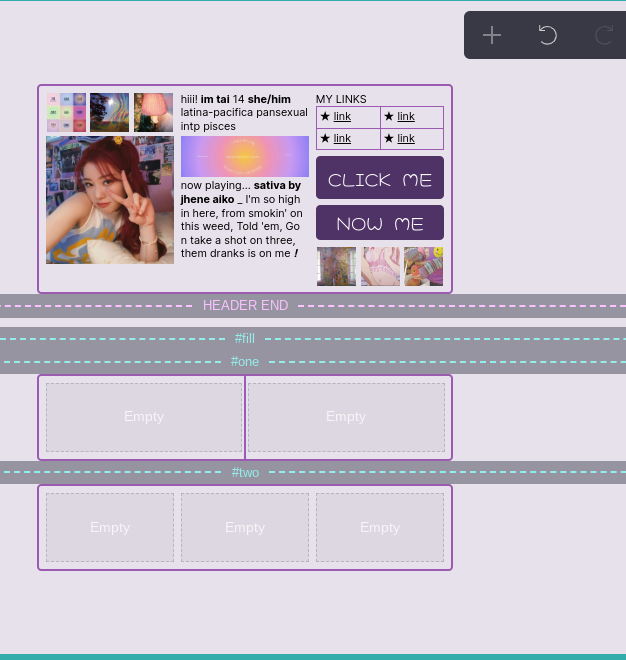Click the 'hiii! im tai 14 she/him' text
Image resolution: width=626 pixels, height=660 pixels.
(x=236, y=99)
